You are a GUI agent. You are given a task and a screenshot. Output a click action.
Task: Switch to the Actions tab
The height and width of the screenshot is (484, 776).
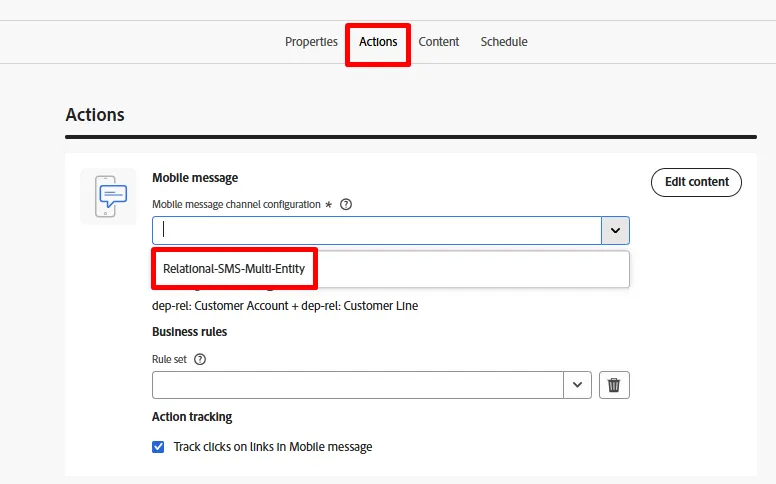click(378, 42)
